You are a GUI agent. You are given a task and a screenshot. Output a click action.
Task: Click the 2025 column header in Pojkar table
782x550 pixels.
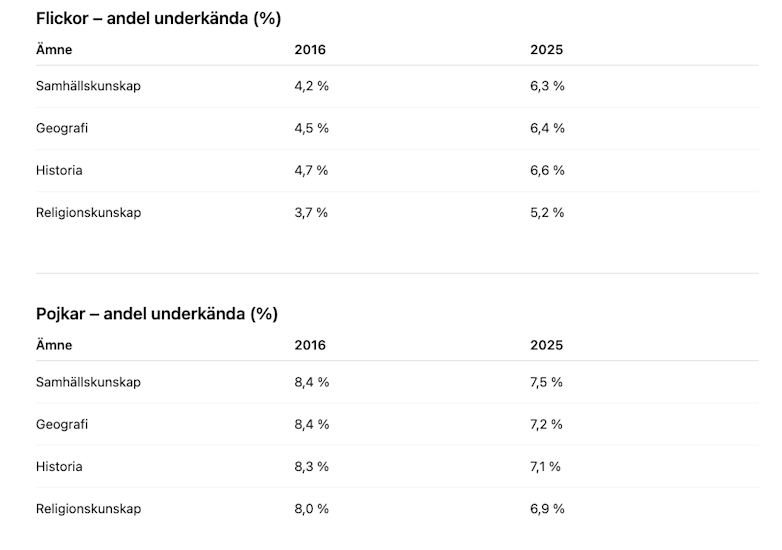pyautogui.click(x=546, y=345)
